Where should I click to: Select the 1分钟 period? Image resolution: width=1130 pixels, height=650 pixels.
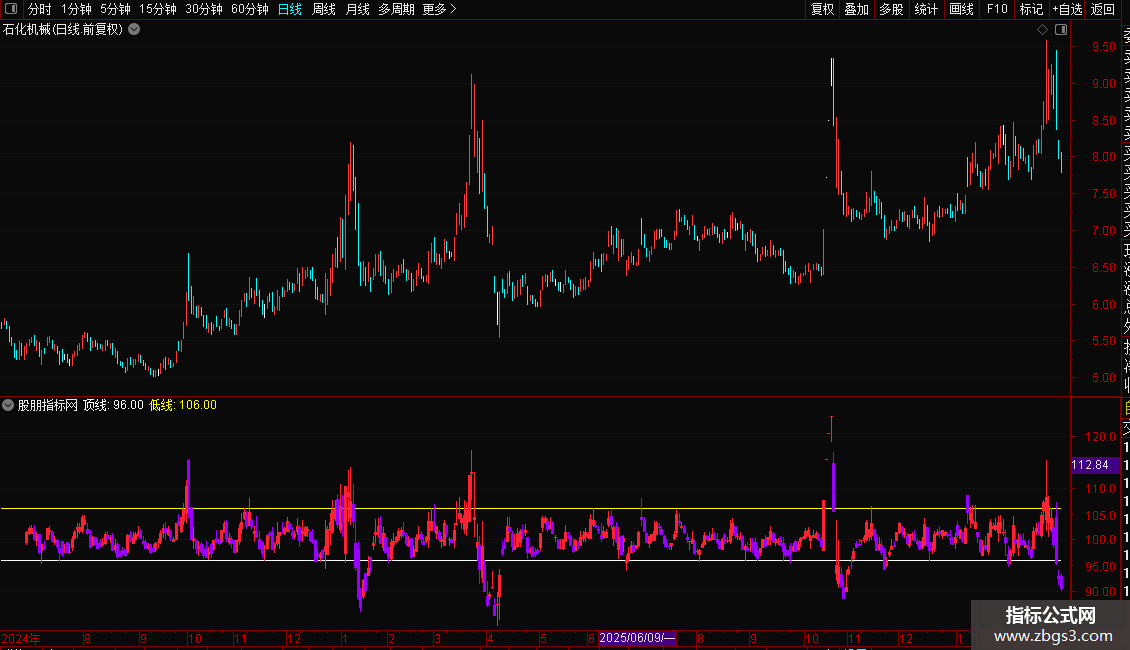[x=76, y=9]
